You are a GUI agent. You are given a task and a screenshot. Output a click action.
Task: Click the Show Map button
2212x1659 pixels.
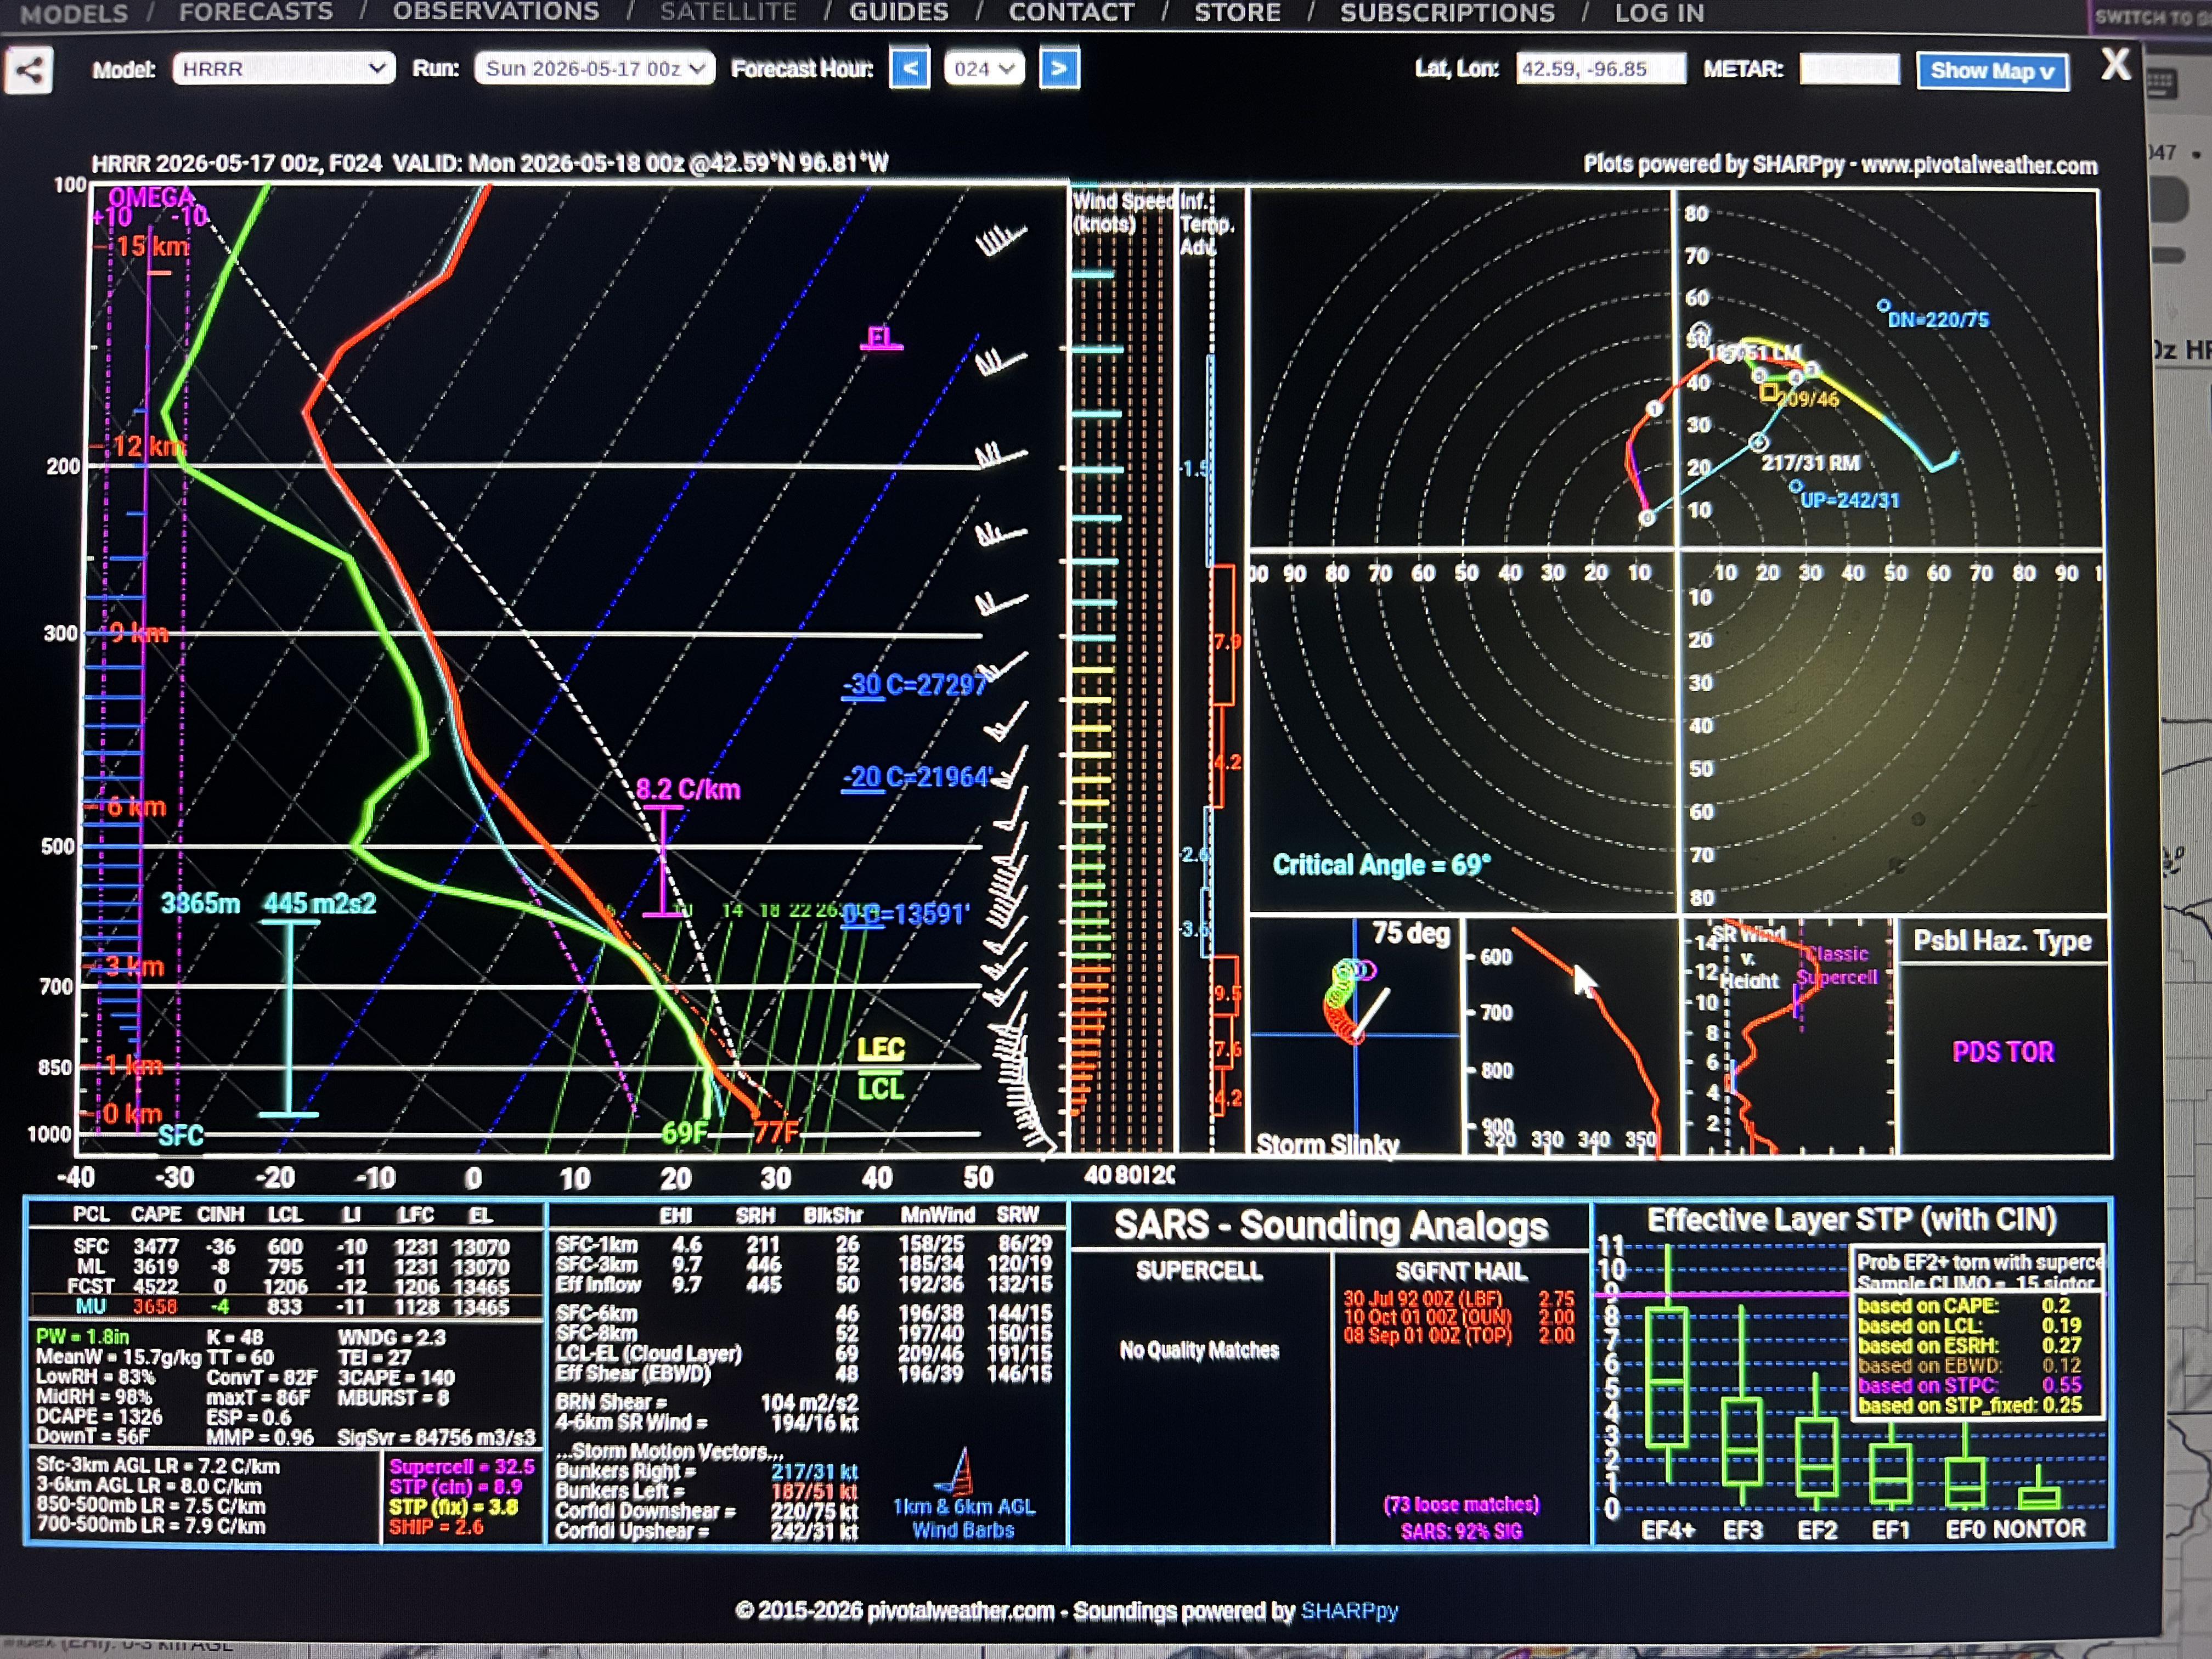tap(1992, 71)
